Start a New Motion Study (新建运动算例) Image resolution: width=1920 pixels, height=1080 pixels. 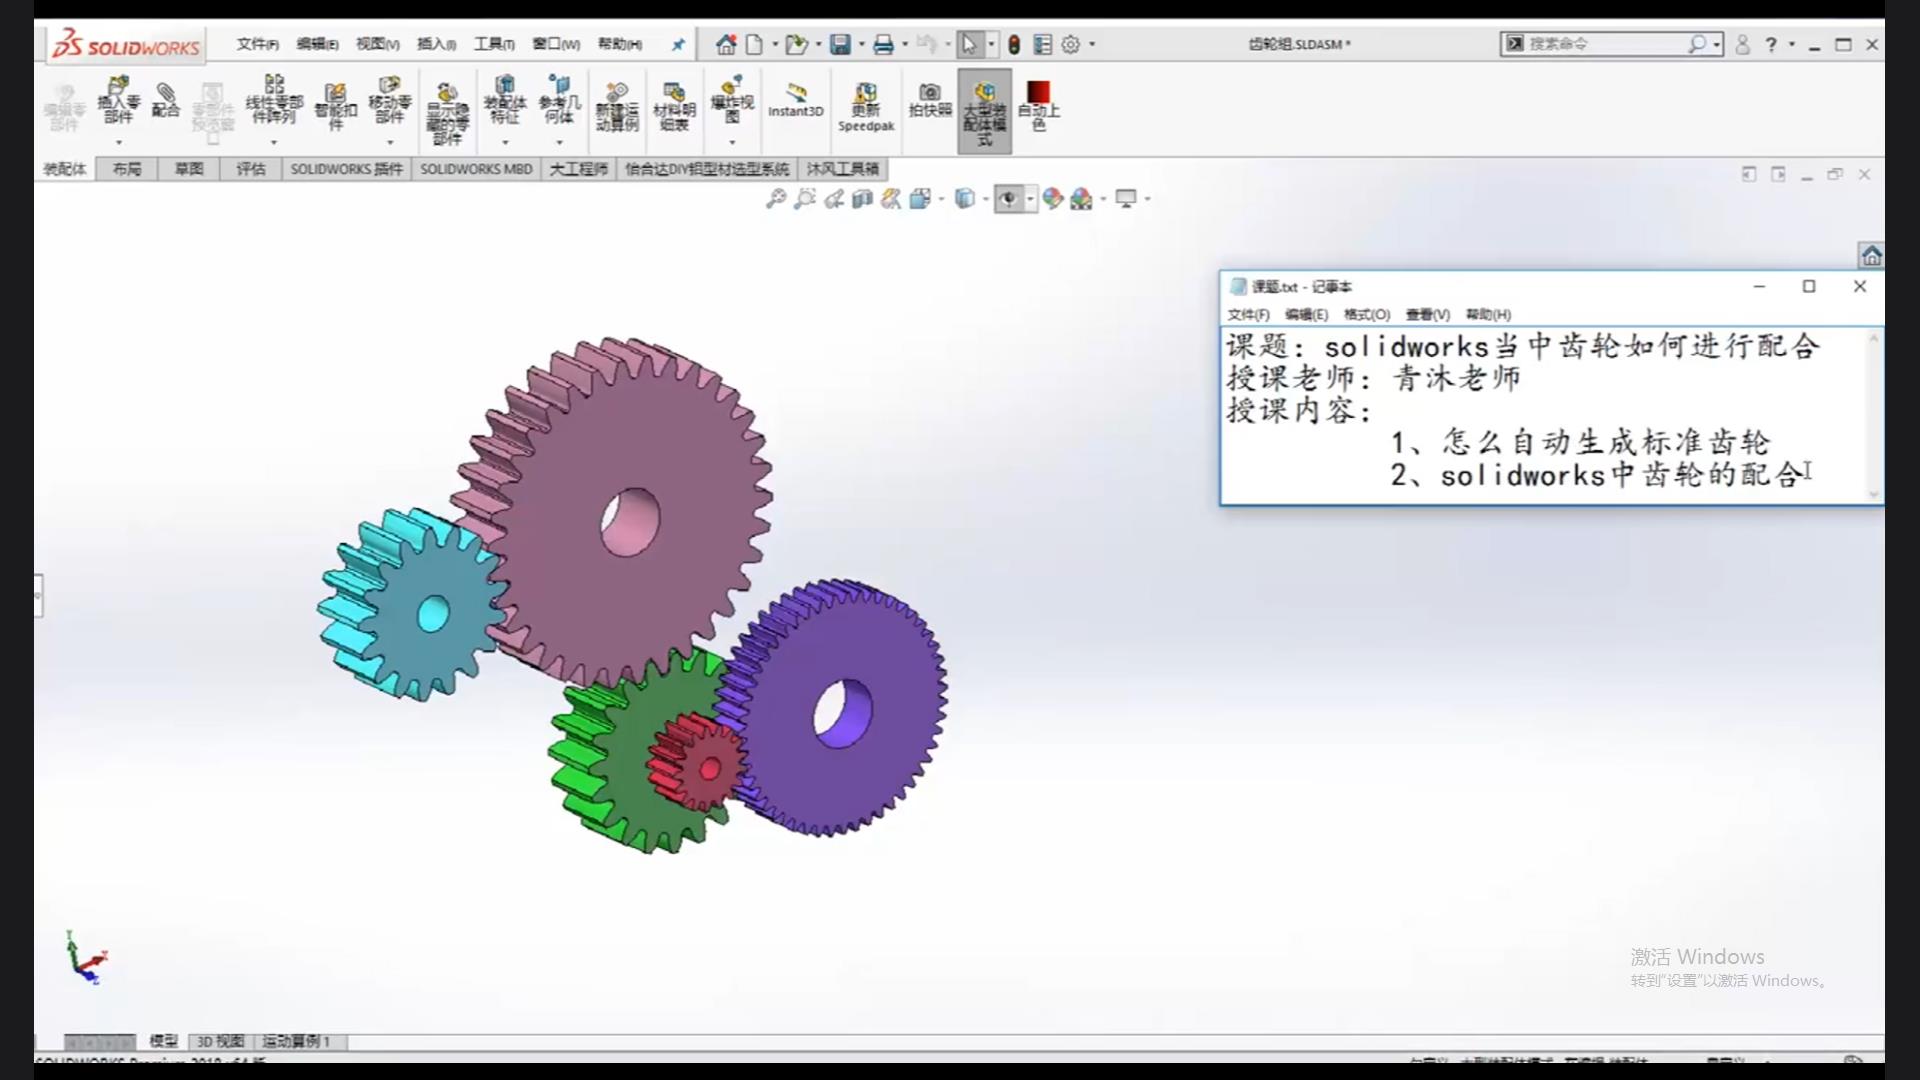point(617,106)
